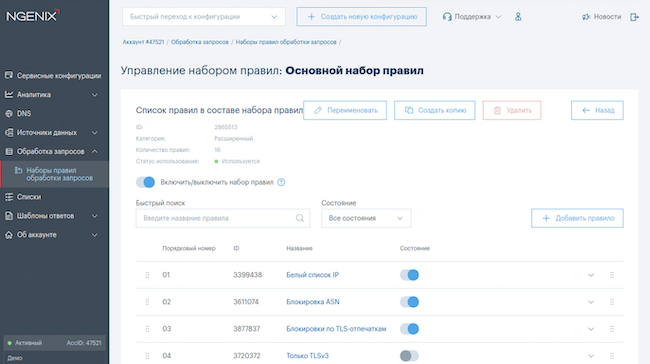Open Обработка запросов breadcrumb

(200, 42)
